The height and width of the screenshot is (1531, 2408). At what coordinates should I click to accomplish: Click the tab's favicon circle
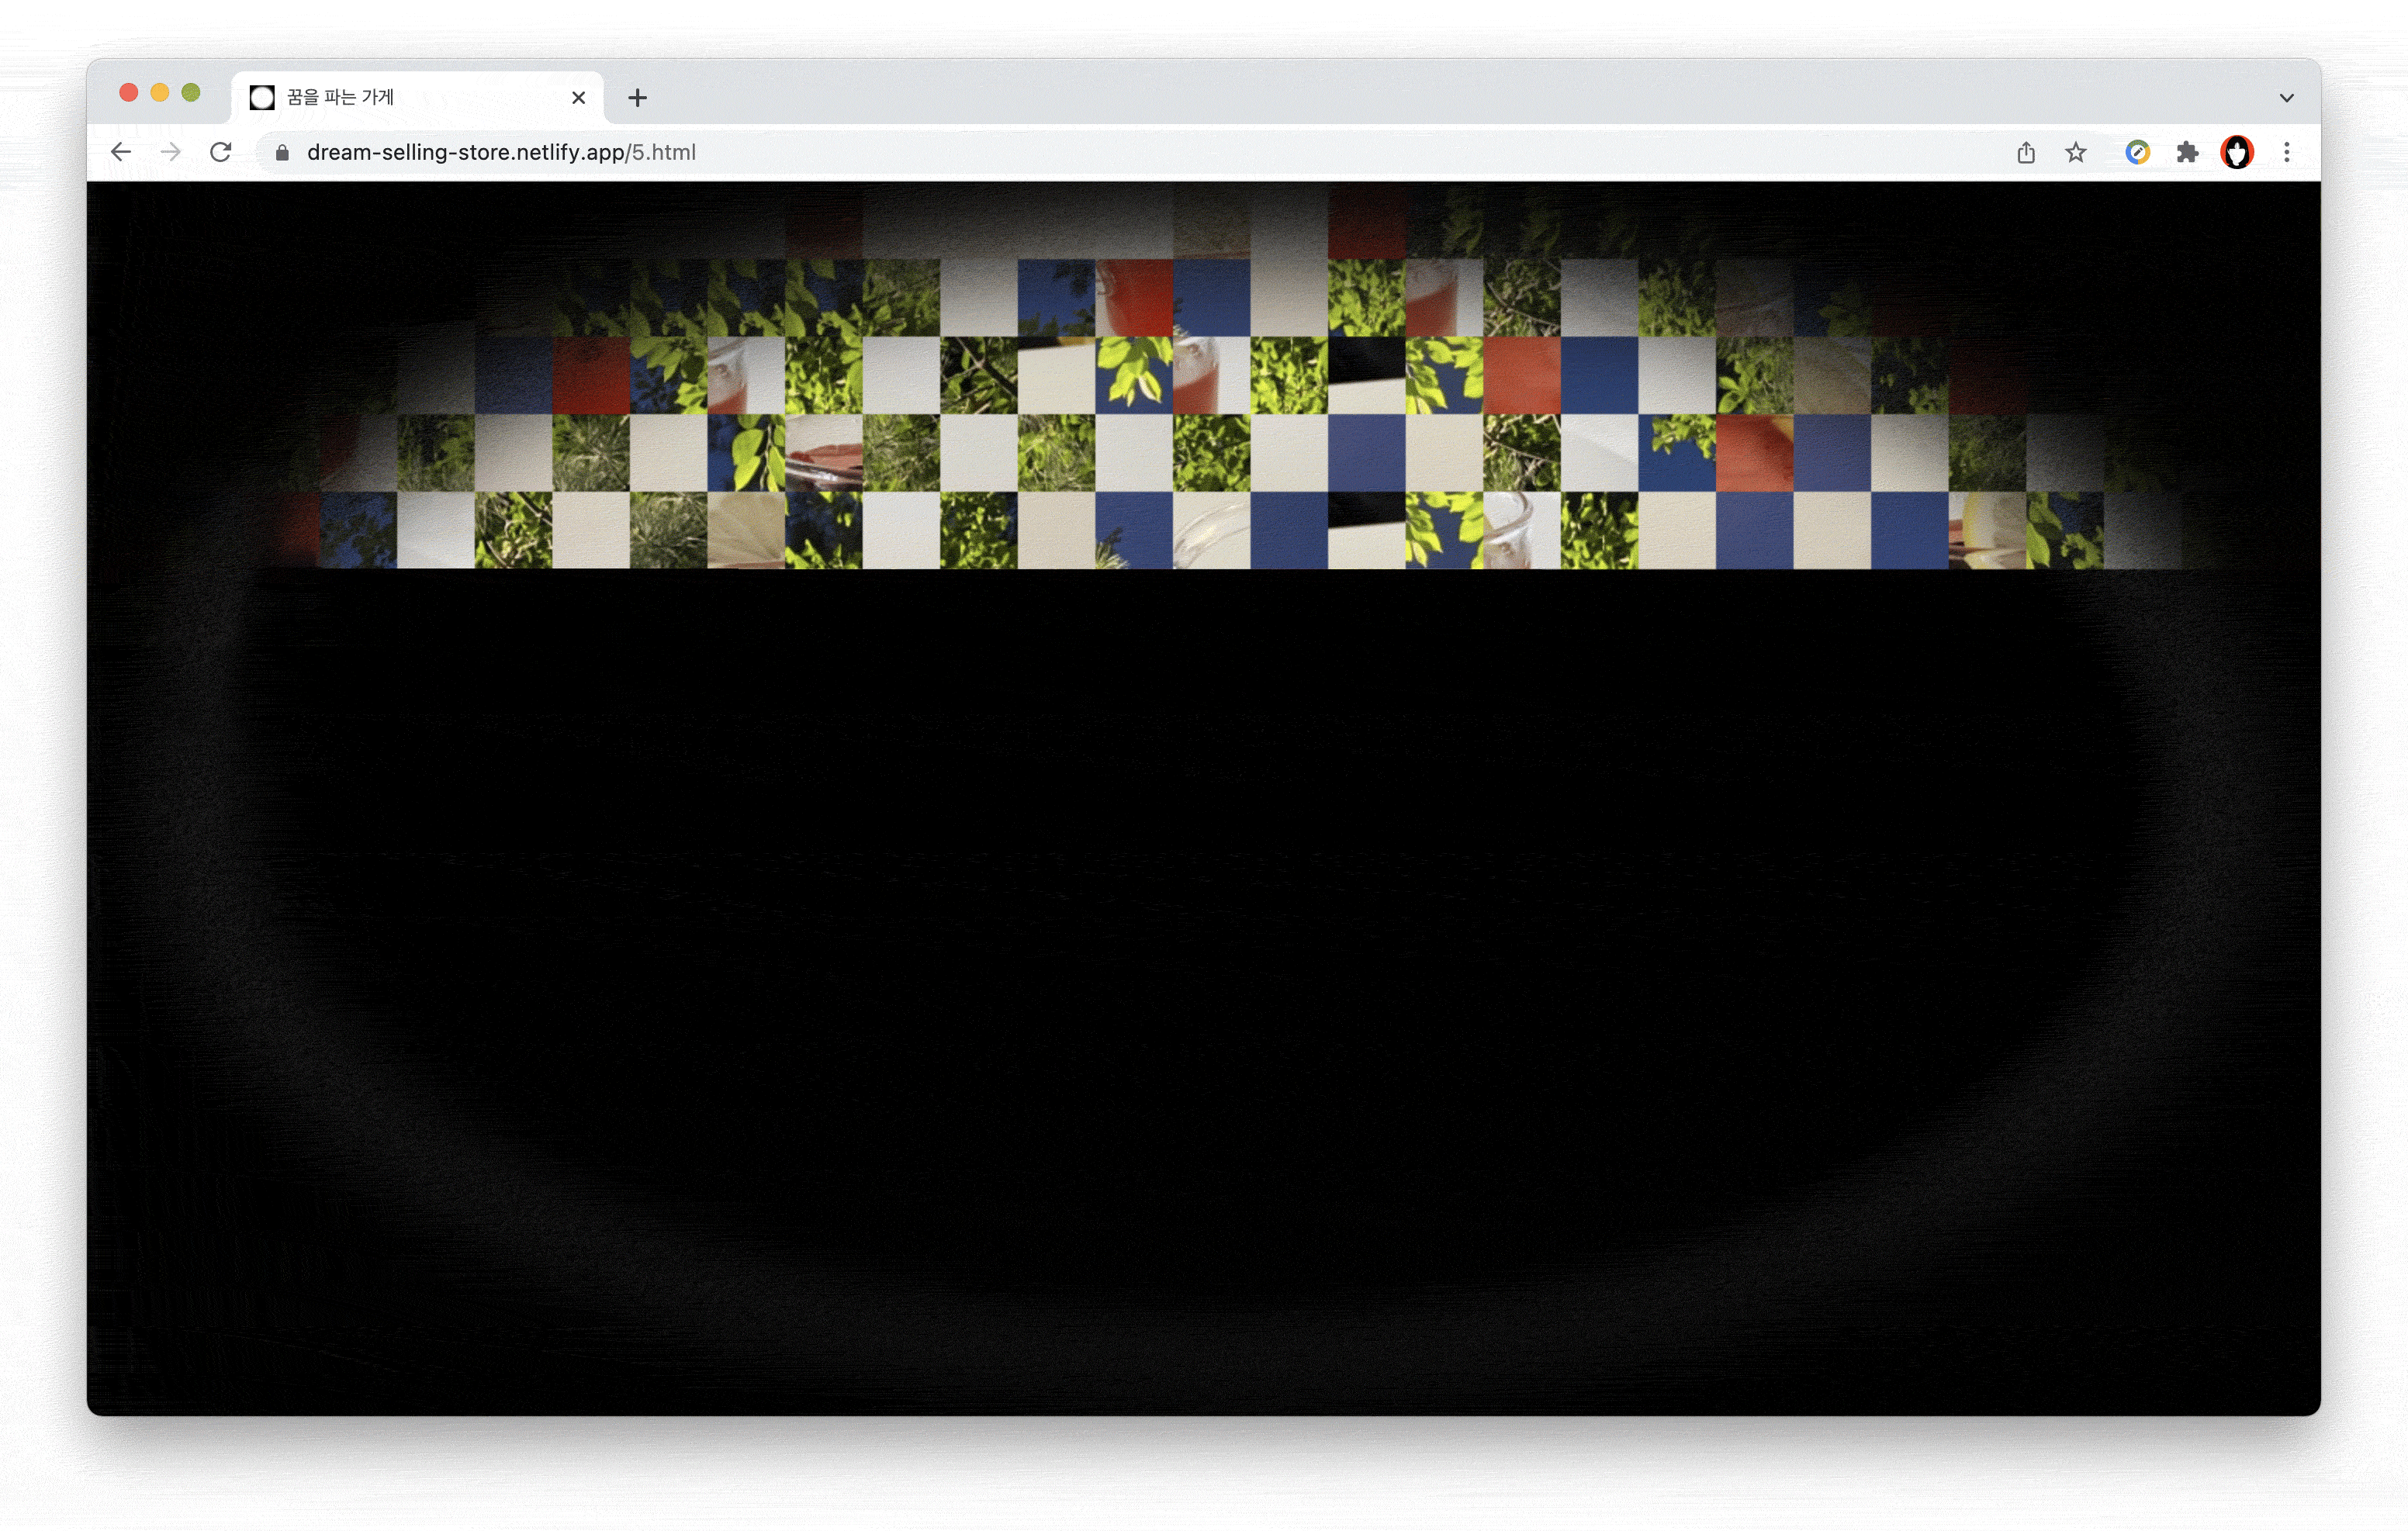(262, 97)
